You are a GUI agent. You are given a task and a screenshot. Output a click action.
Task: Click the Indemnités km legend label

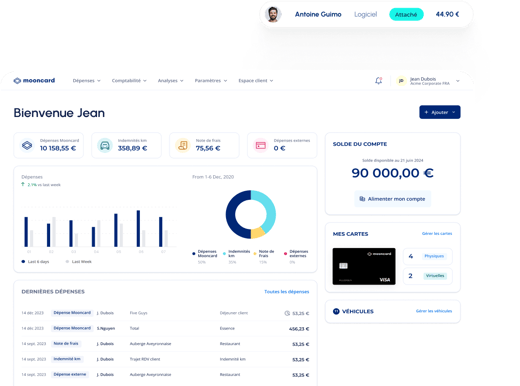(239, 254)
